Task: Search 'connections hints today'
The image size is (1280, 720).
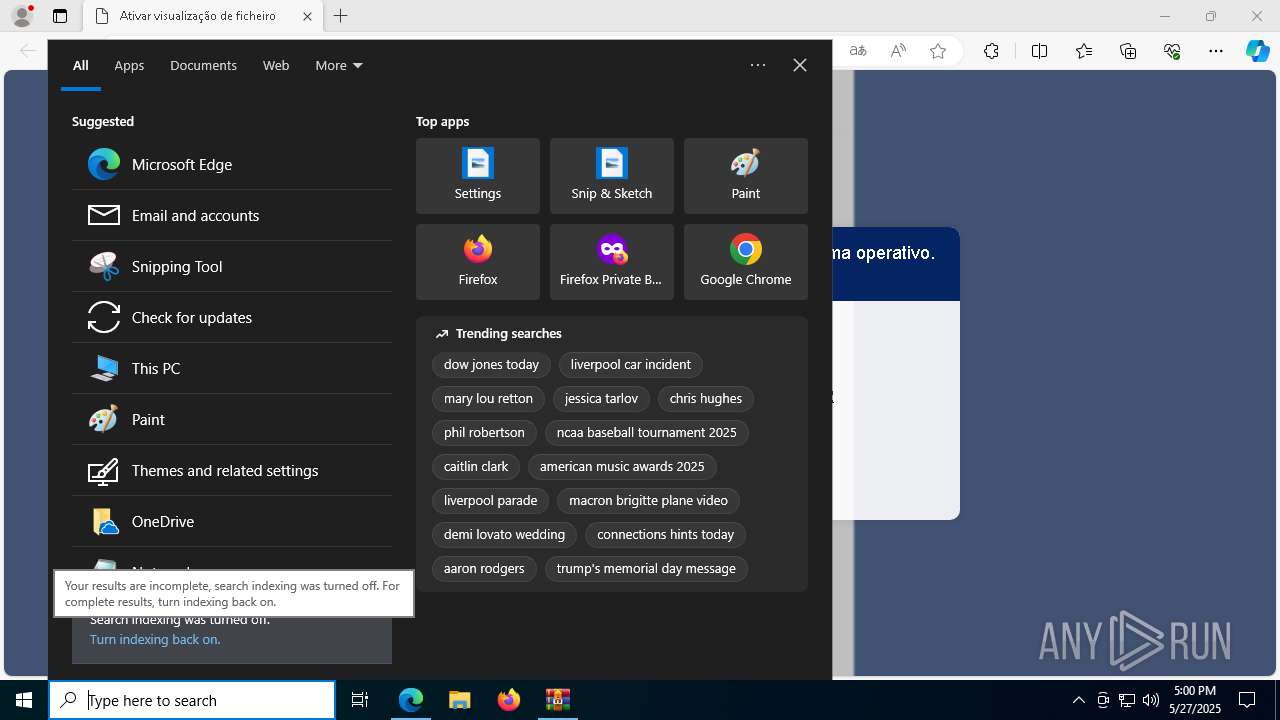Action: coord(666,535)
